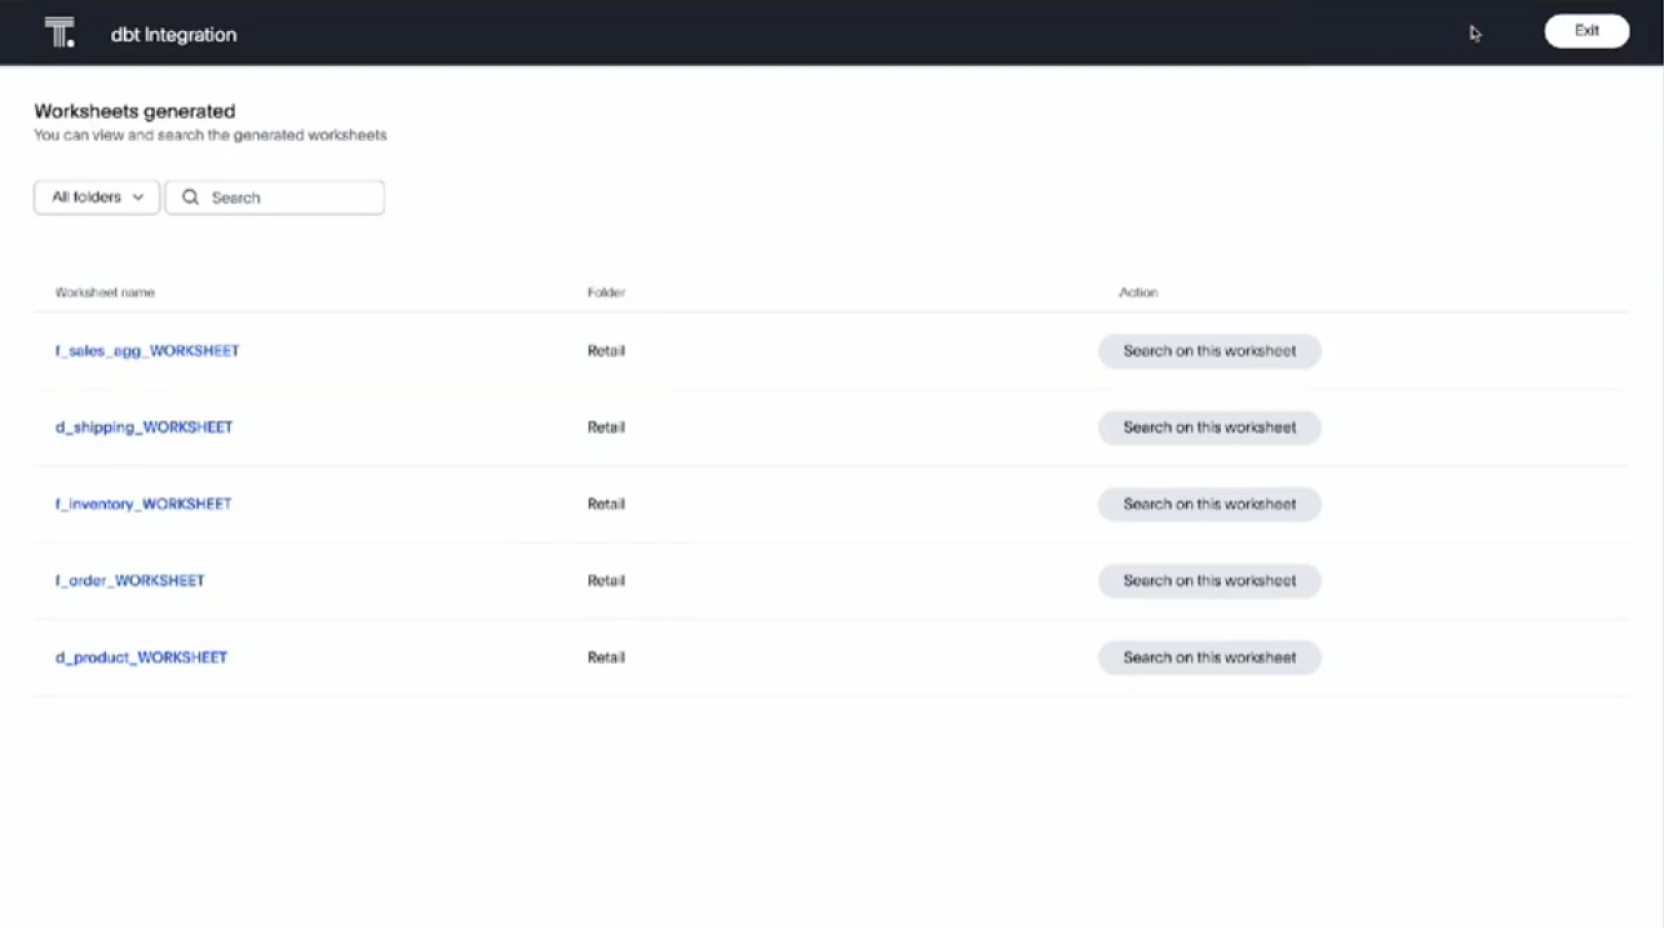This screenshot has width=1664, height=928.
Task: Click Exit in the top right corner
Action: tap(1586, 31)
